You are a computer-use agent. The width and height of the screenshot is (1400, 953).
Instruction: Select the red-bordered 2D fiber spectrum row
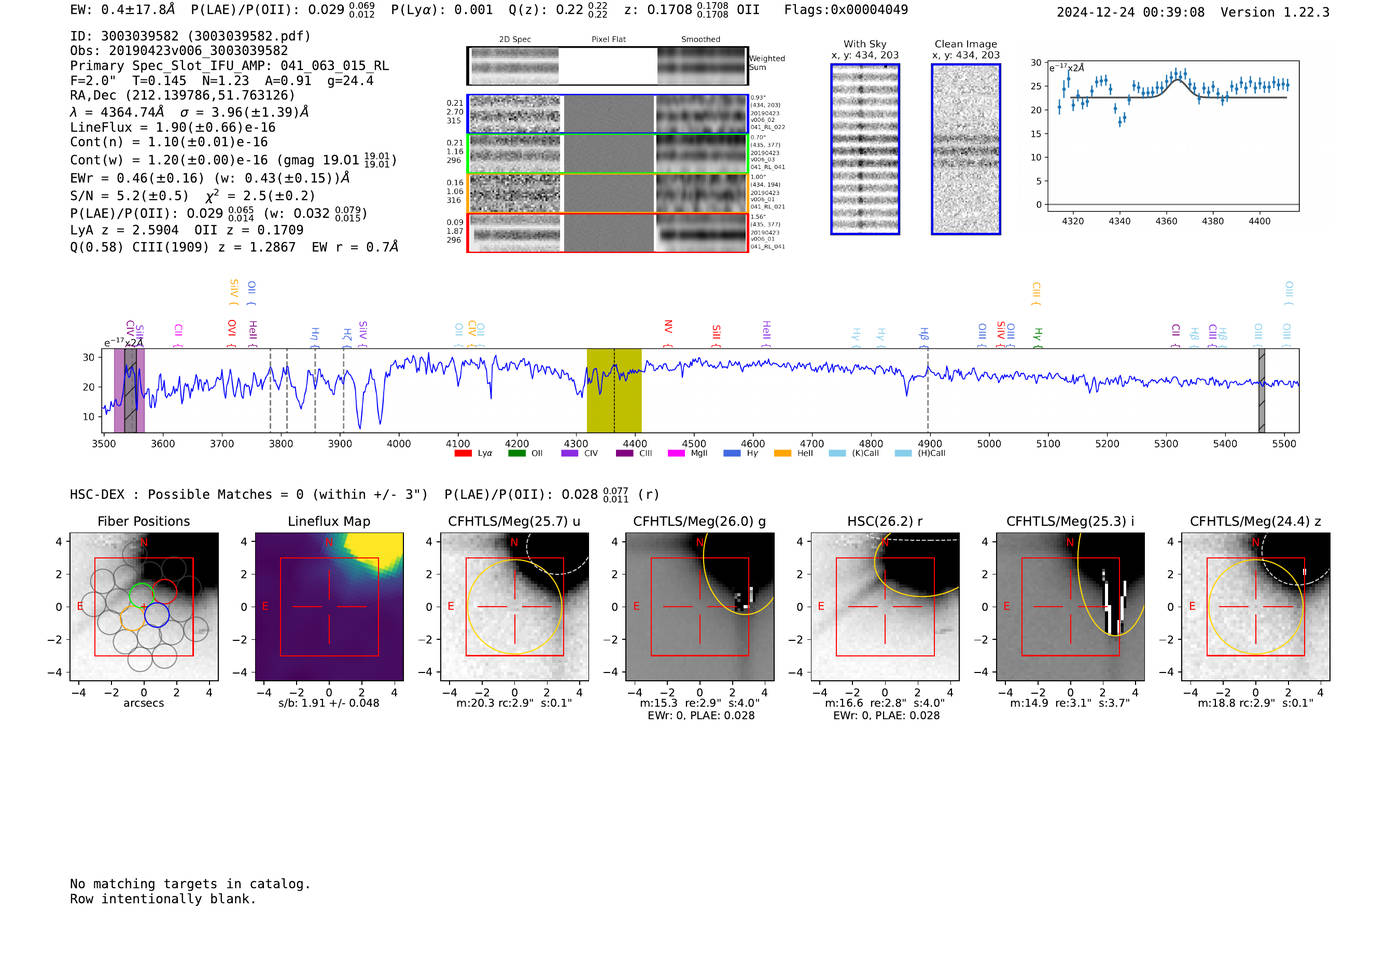[x=608, y=232]
